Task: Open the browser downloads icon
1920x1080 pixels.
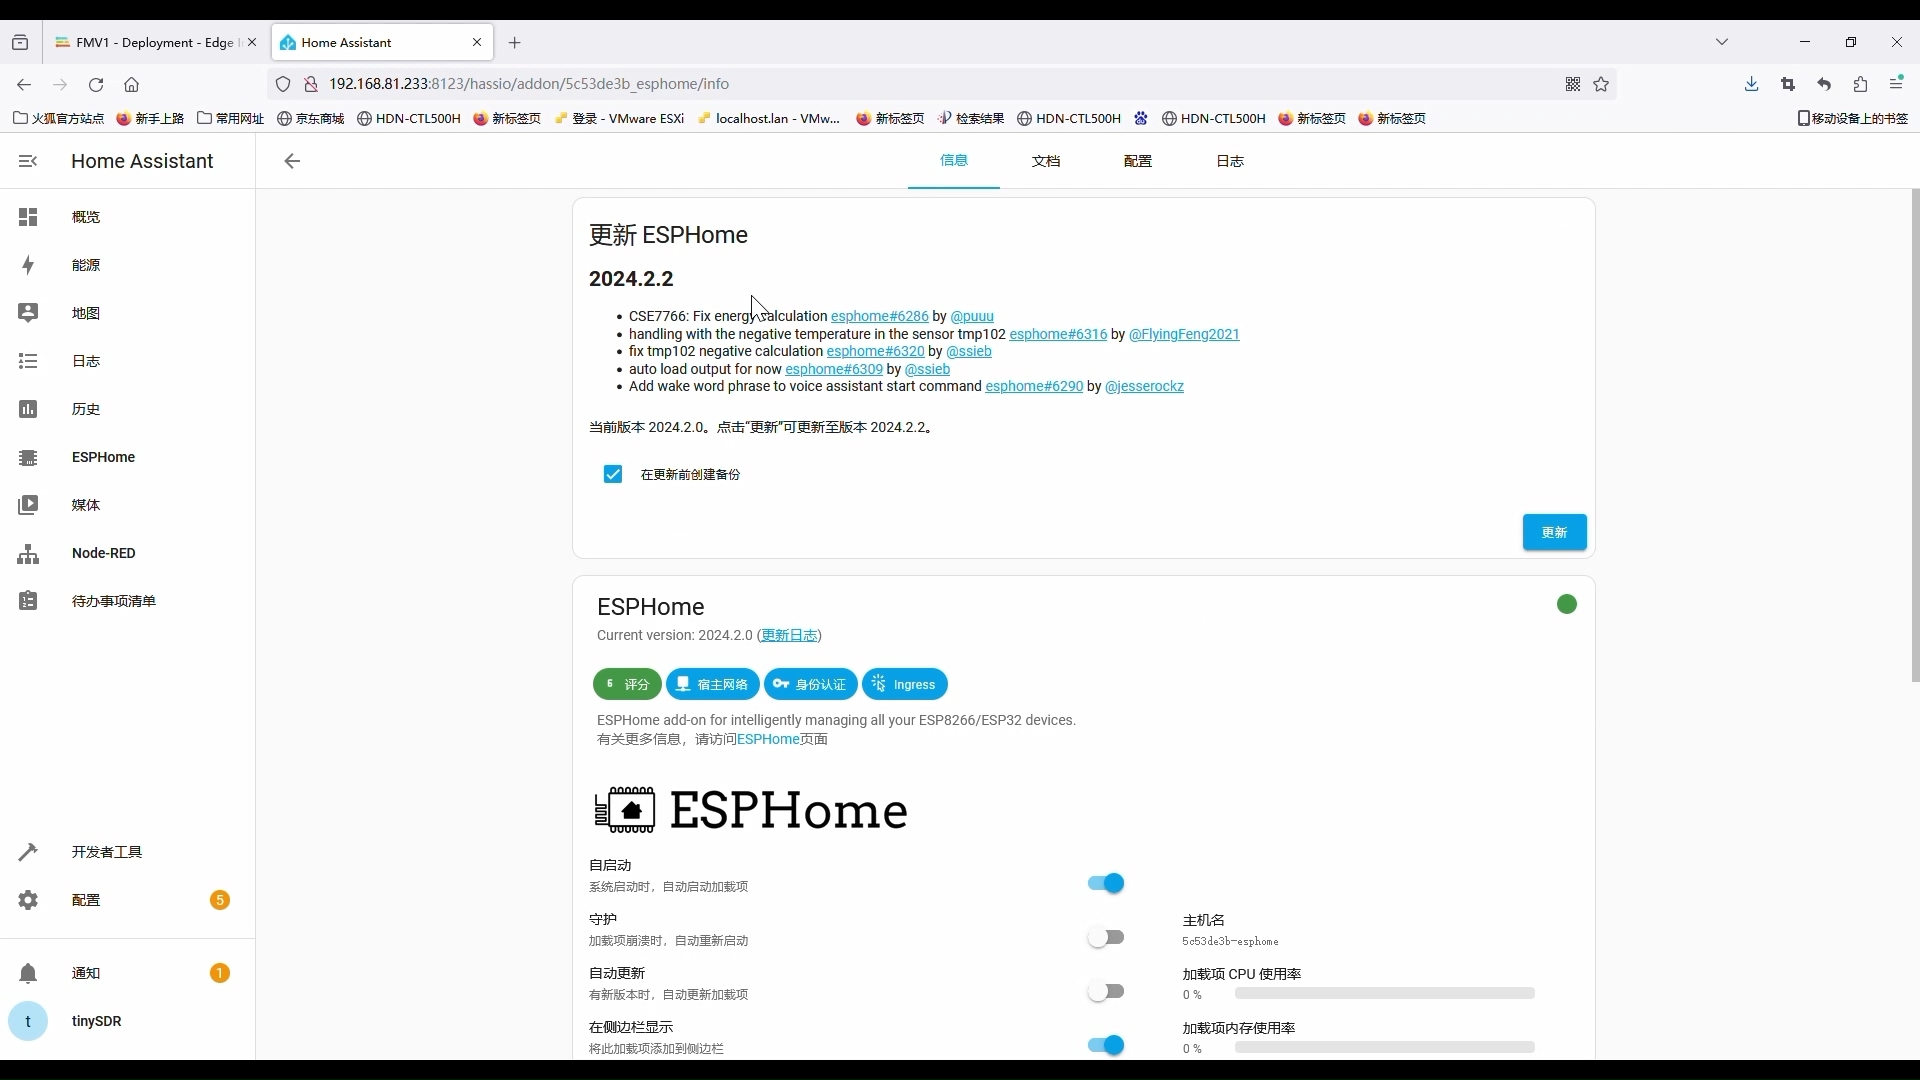Action: [1752, 84]
